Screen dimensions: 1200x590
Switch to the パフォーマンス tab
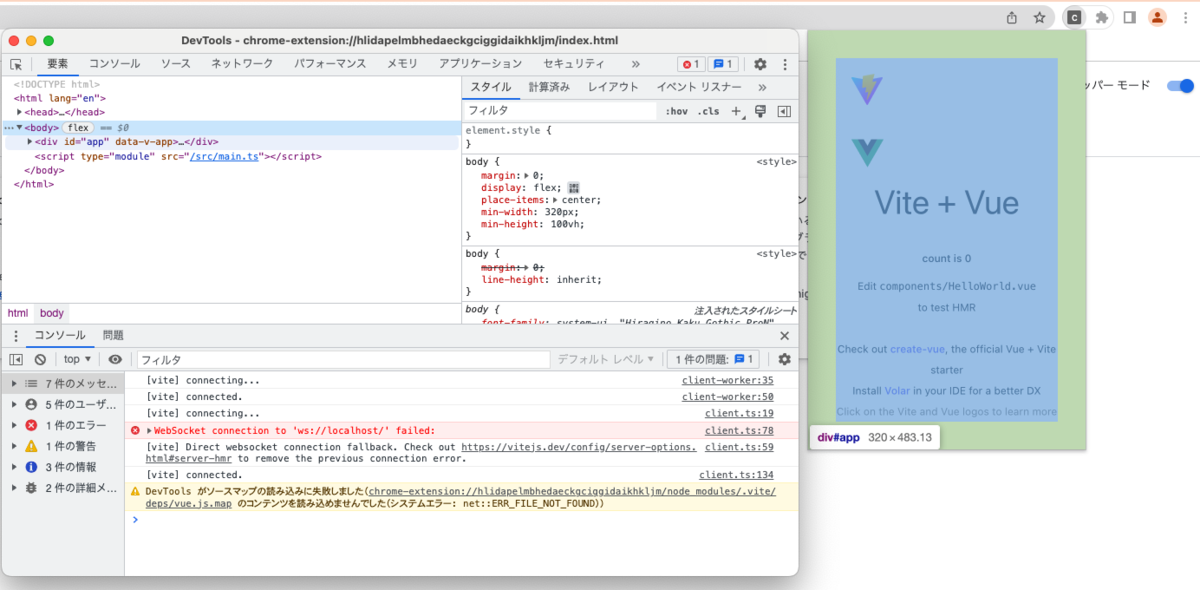click(330, 64)
